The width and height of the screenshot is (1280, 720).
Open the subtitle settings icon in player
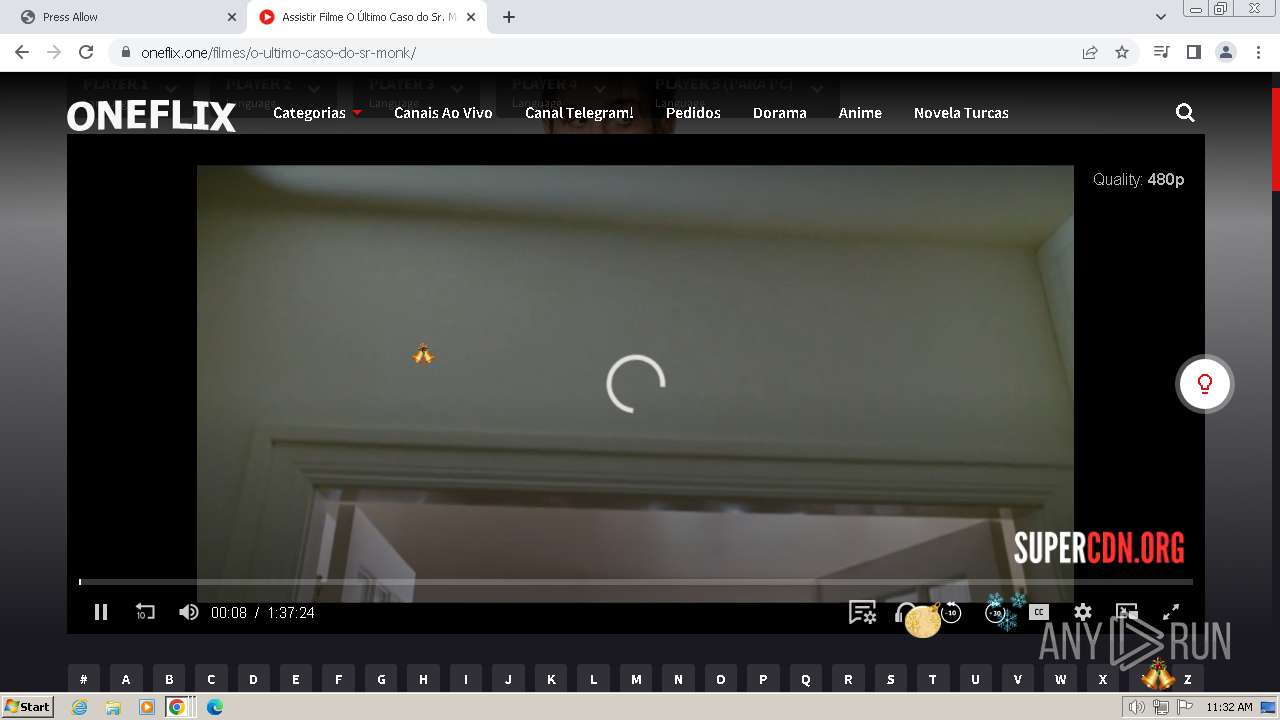click(862, 612)
